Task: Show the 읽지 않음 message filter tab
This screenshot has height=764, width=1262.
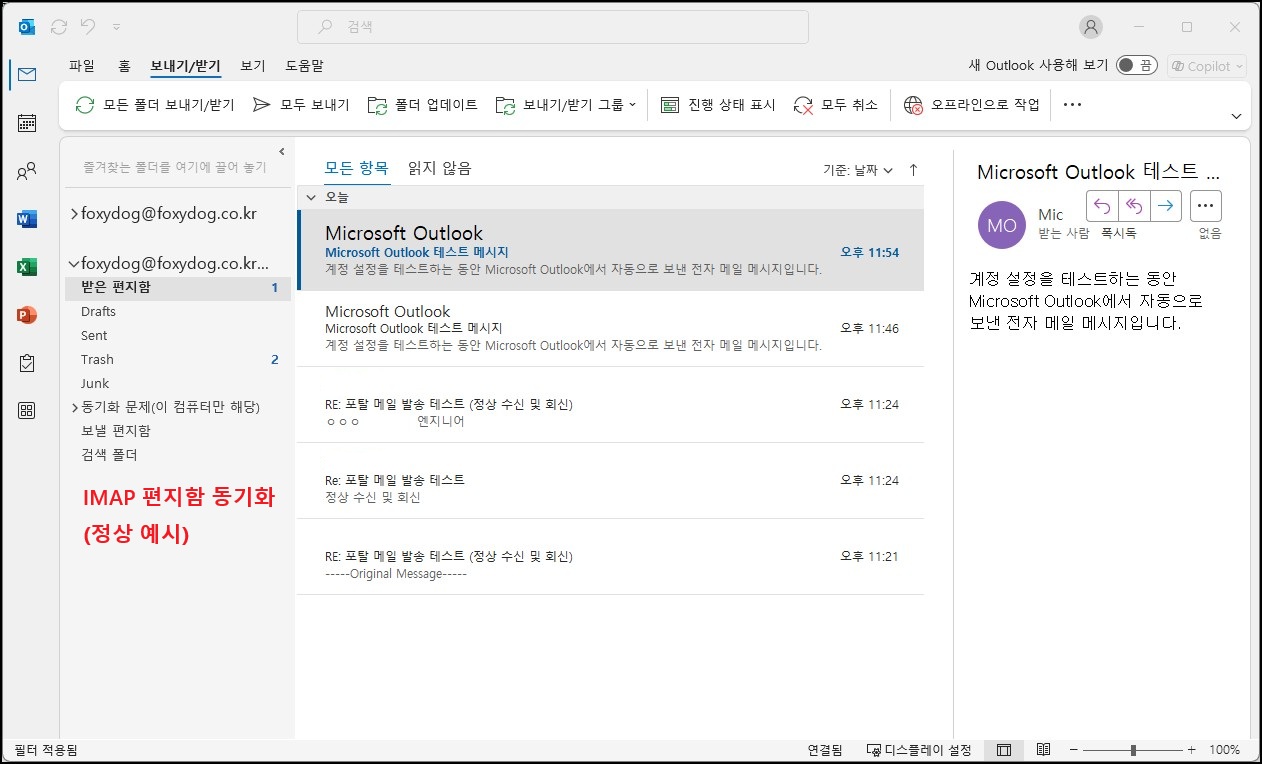Action: pyautogui.click(x=440, y=168)
